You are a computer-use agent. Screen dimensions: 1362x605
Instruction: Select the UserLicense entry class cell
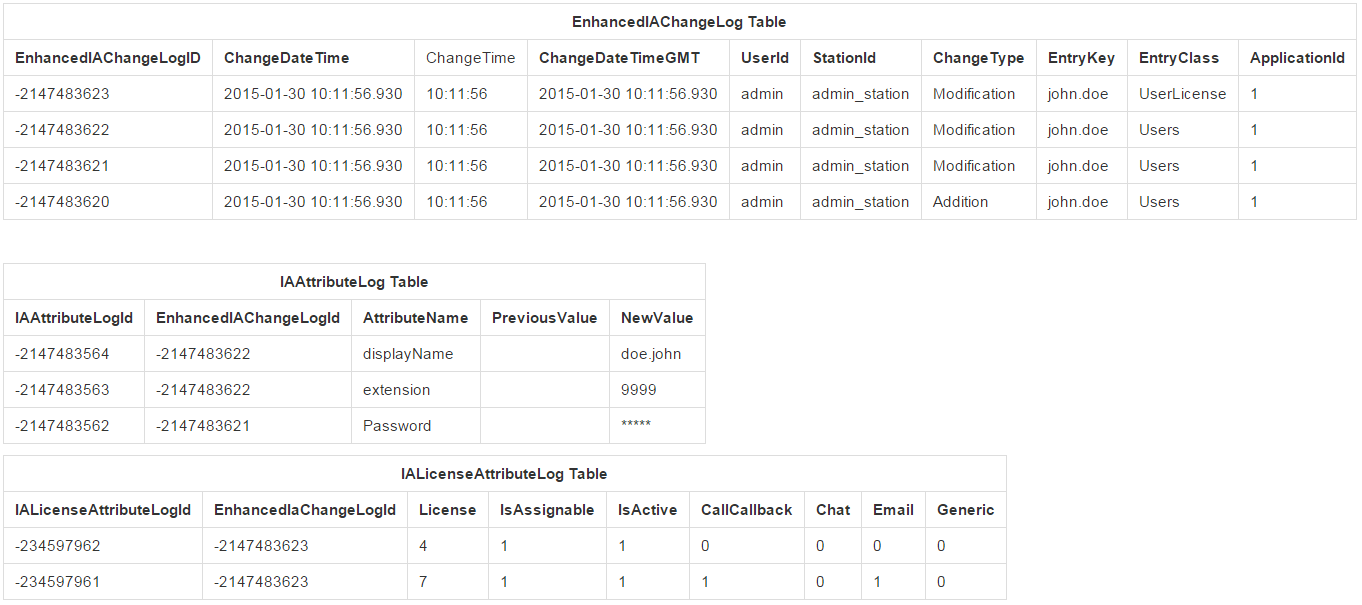[1182, 94]
